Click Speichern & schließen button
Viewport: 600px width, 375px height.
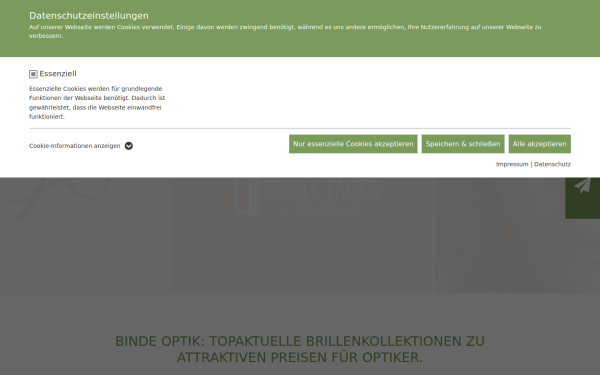click(x=463, y=144)
